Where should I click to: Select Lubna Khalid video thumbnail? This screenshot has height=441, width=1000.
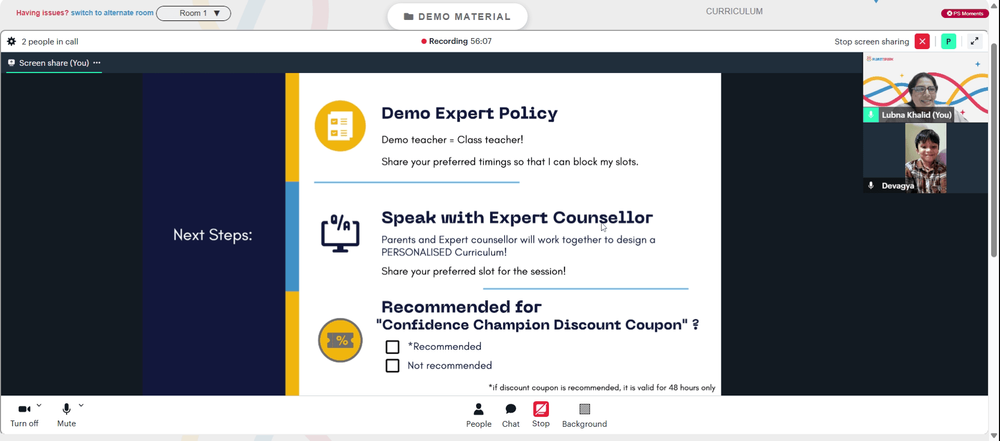(x=925, y=87)
